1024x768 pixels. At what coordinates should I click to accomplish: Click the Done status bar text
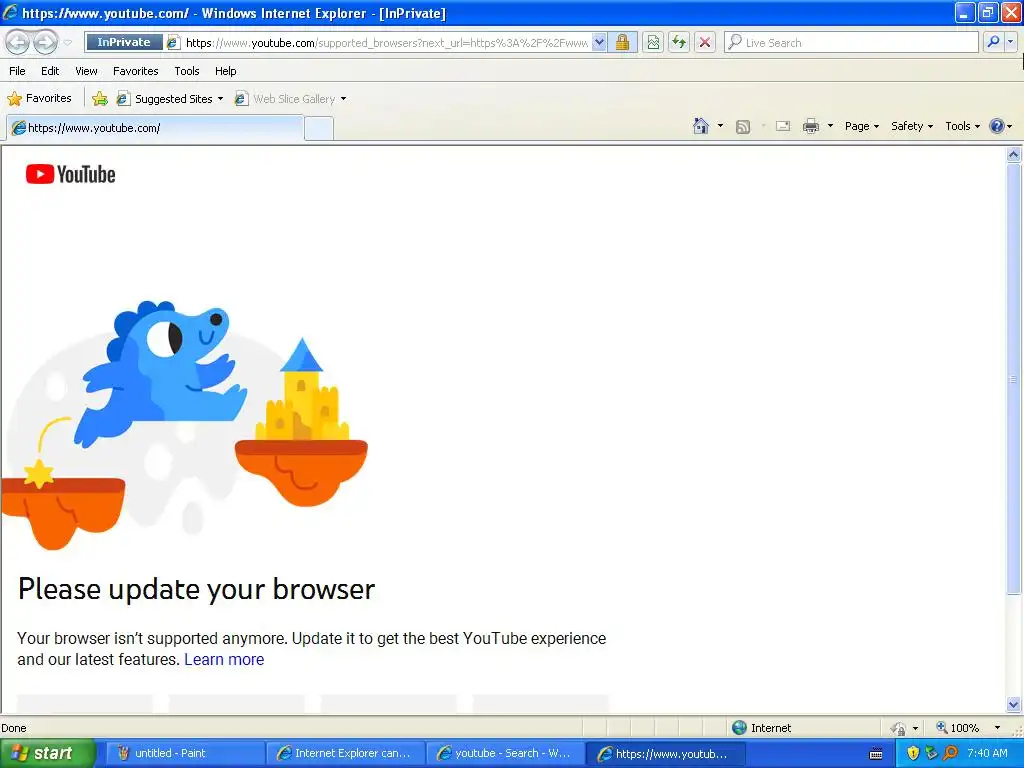coord(14,728)
